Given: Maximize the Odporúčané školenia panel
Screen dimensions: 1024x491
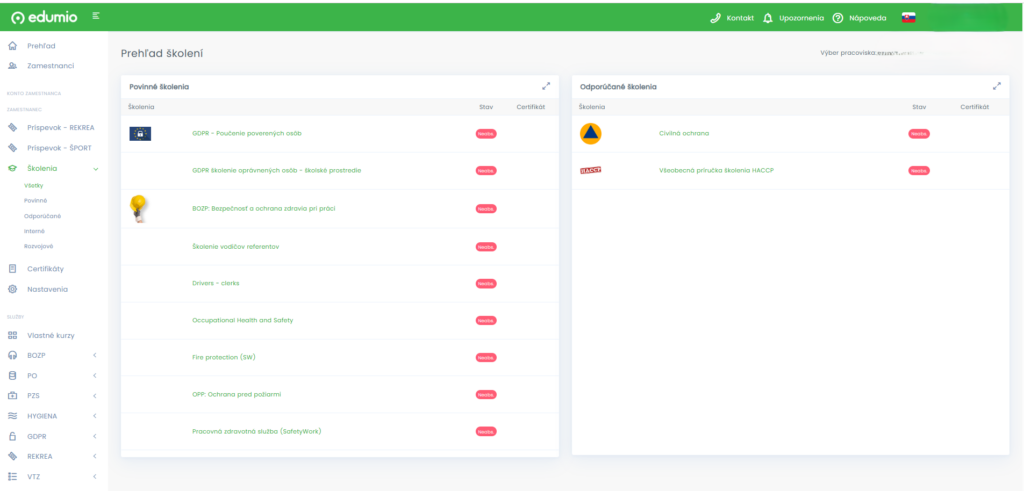Looking at the screenshot, I should 996,86.
